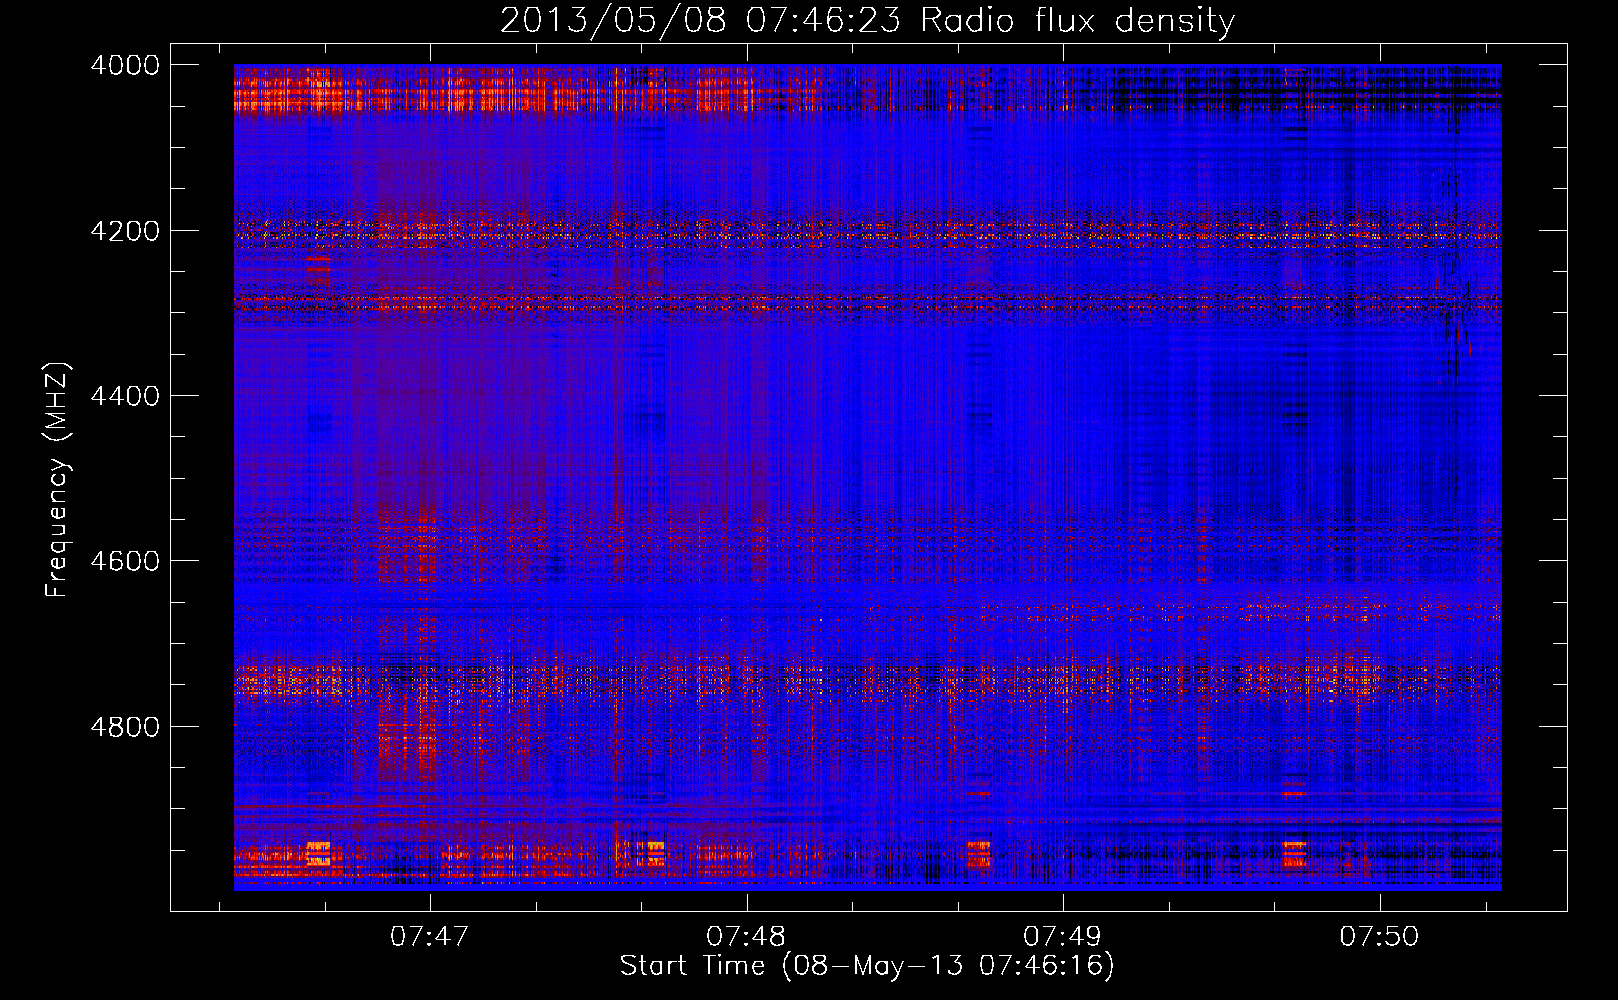Click the 07:49 time tick label
The width and height of the screenshot is (1618, 1000).
(x=1063, y=936)
